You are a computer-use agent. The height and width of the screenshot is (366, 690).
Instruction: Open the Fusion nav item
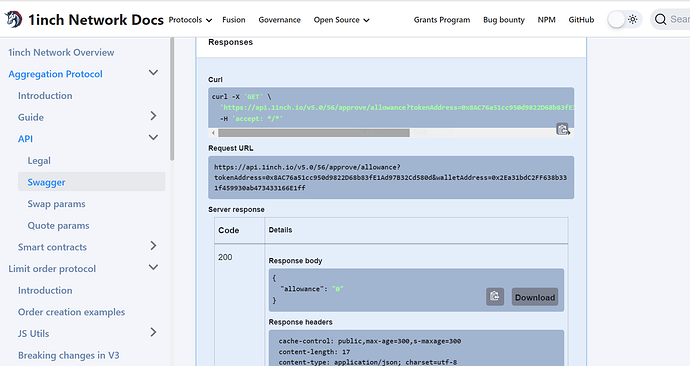click(234, 20)
